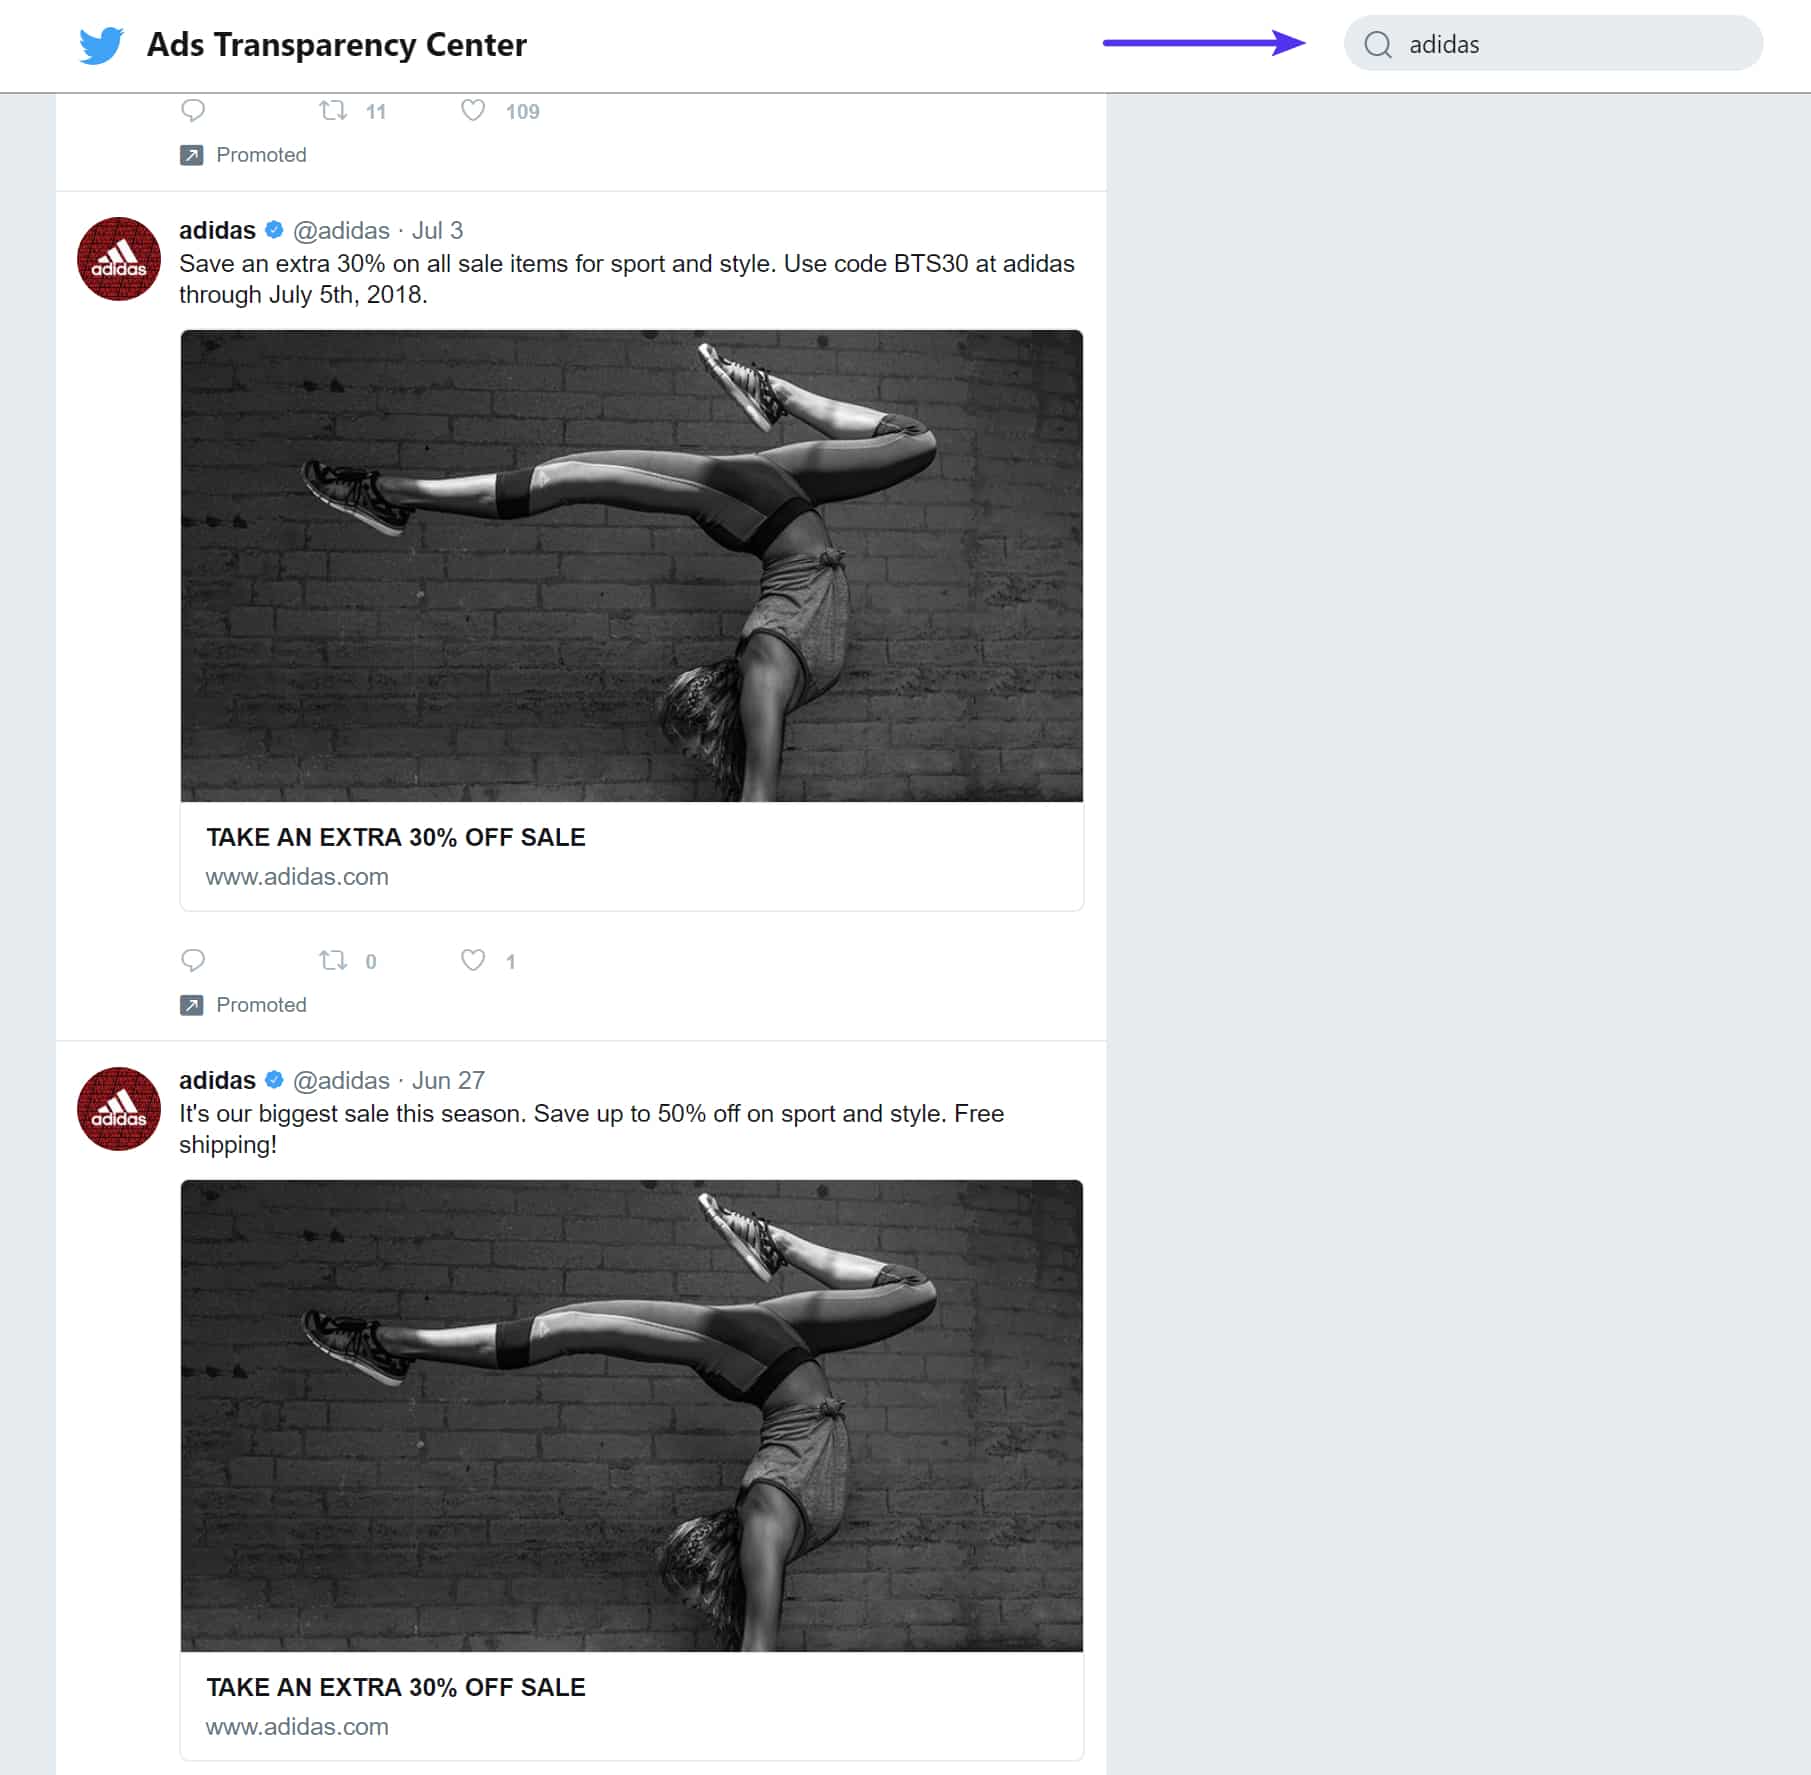Click the retweet icon showing 11 retweets

pyautogui.click(x=334, y=111)
